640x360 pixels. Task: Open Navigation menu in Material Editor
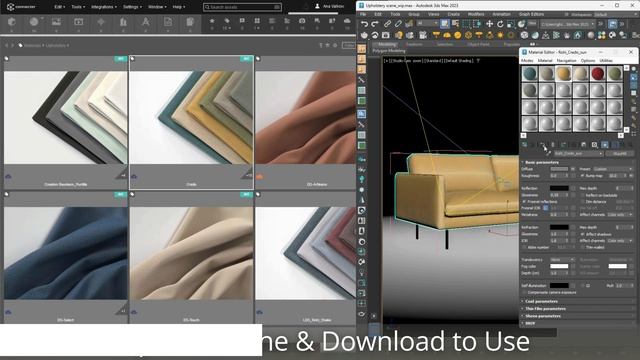566,60
